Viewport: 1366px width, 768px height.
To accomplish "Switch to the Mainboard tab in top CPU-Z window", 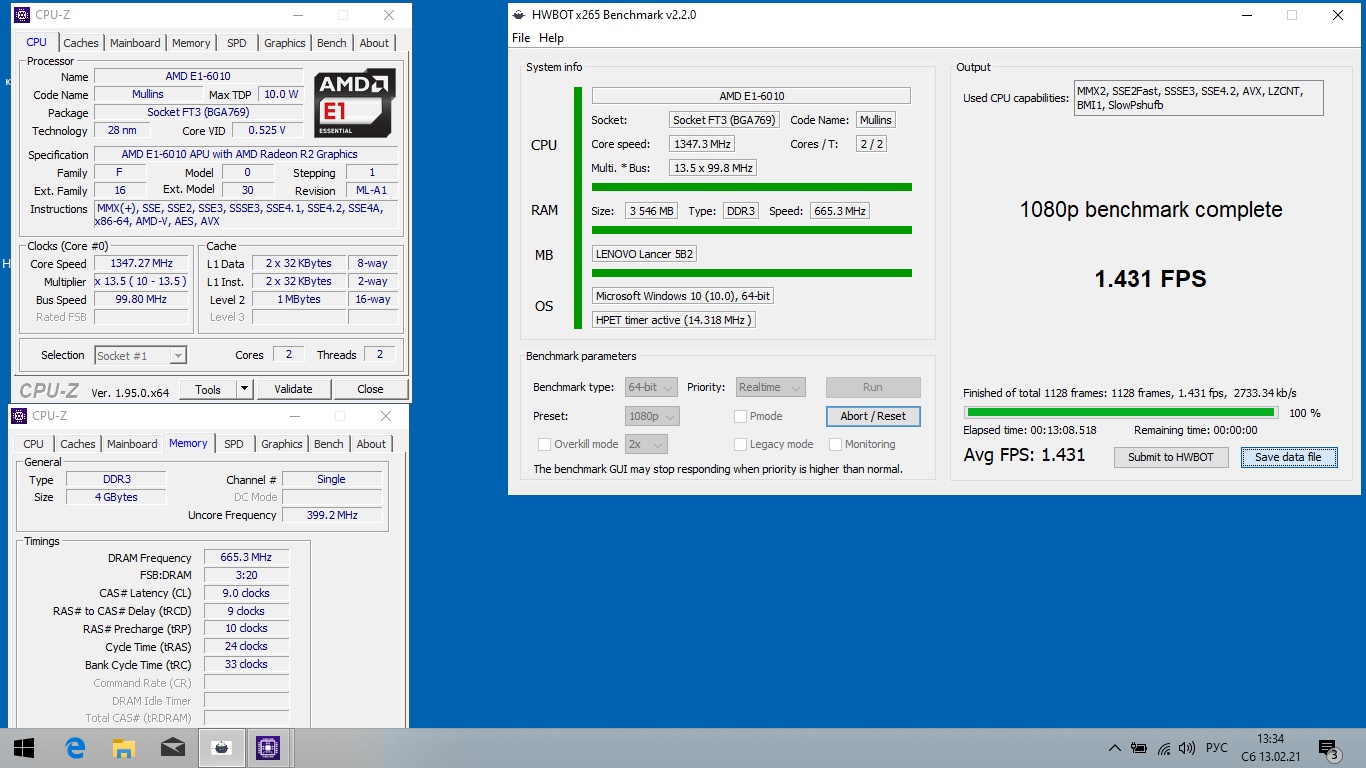I will coord(135,43).
